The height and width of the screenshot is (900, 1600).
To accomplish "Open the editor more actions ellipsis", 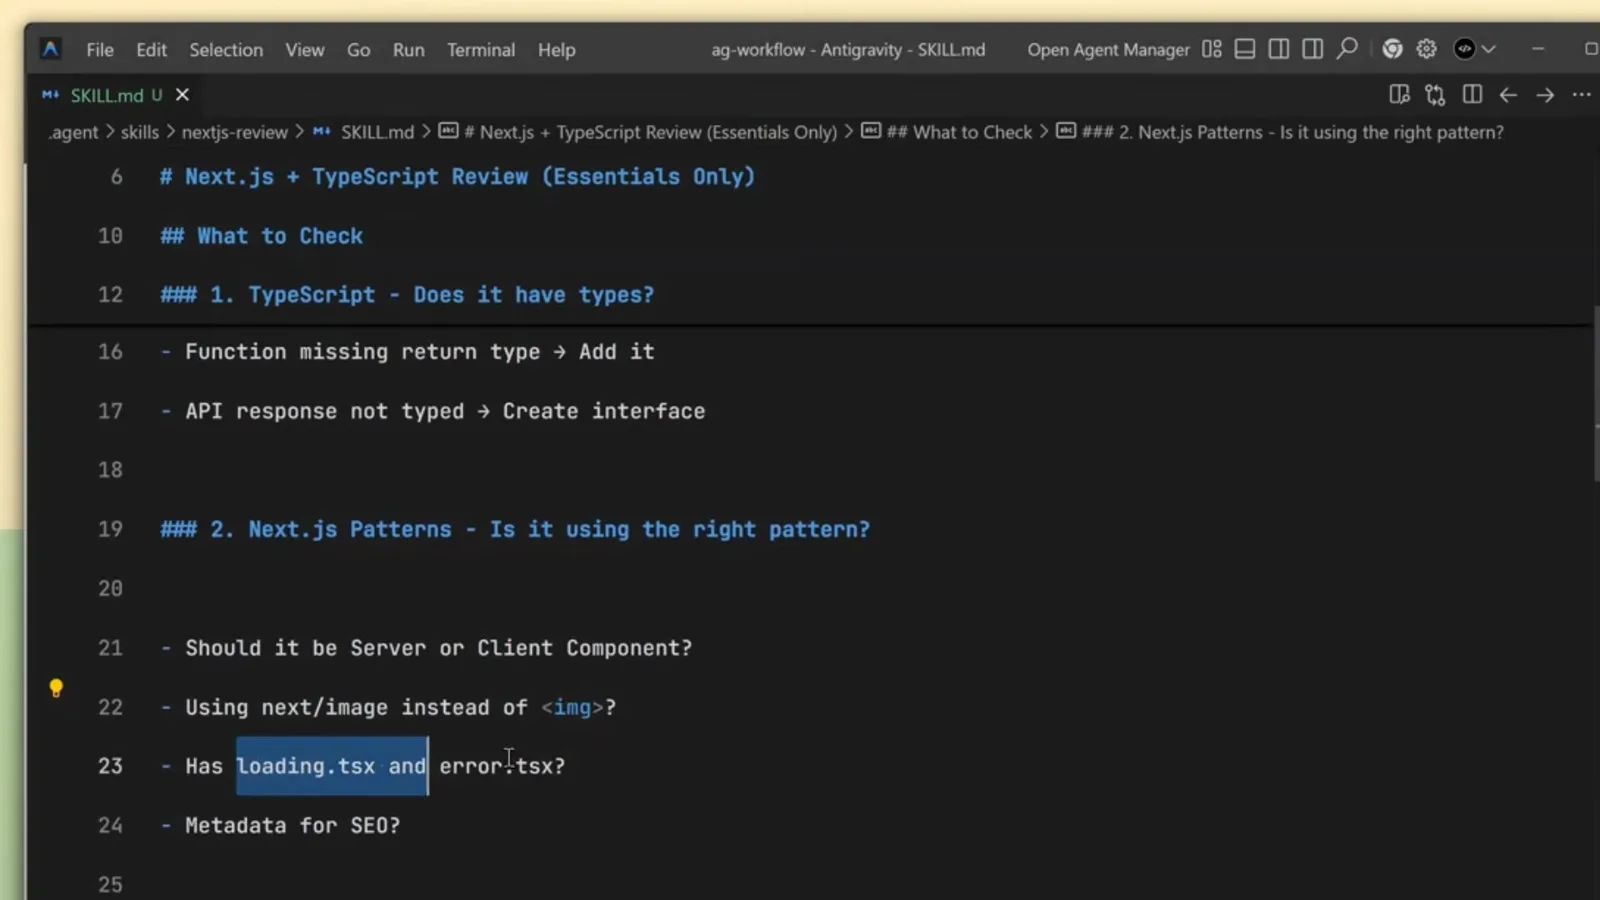I will (1581, 95).
